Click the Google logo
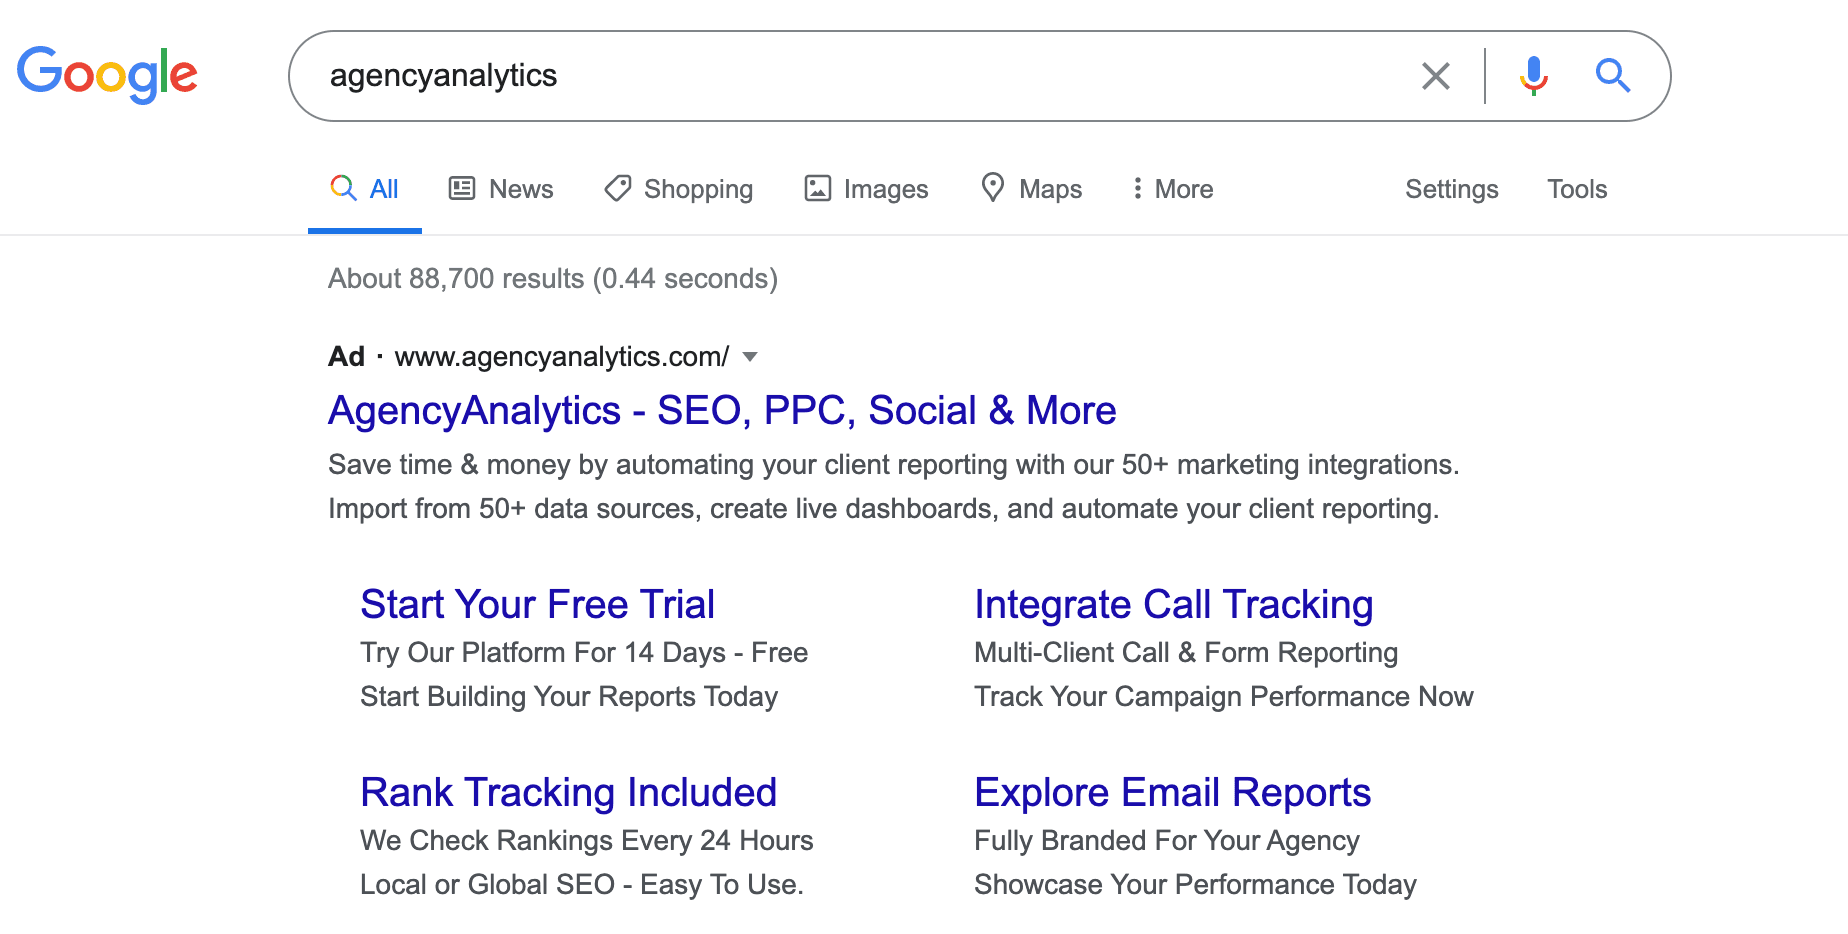 [x=107, y=74]
